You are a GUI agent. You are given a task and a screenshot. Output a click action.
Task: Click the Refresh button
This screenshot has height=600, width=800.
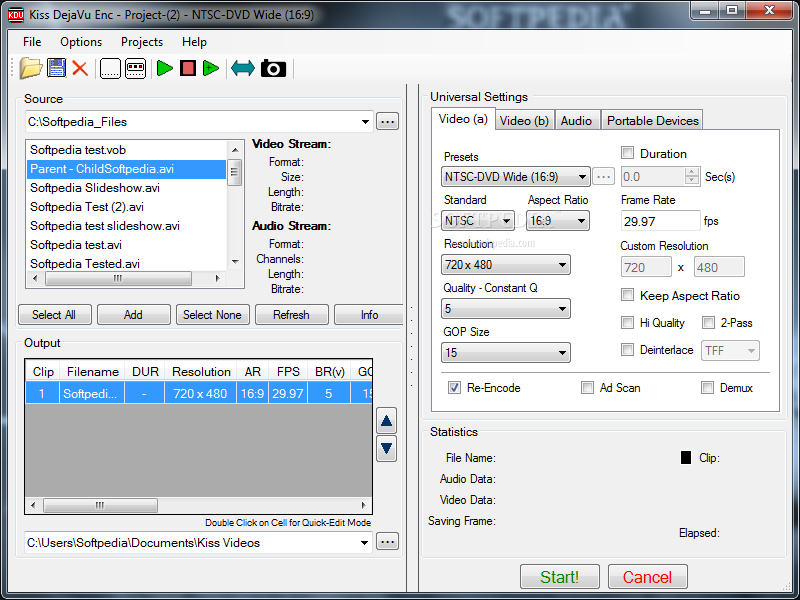click(291, 315)
